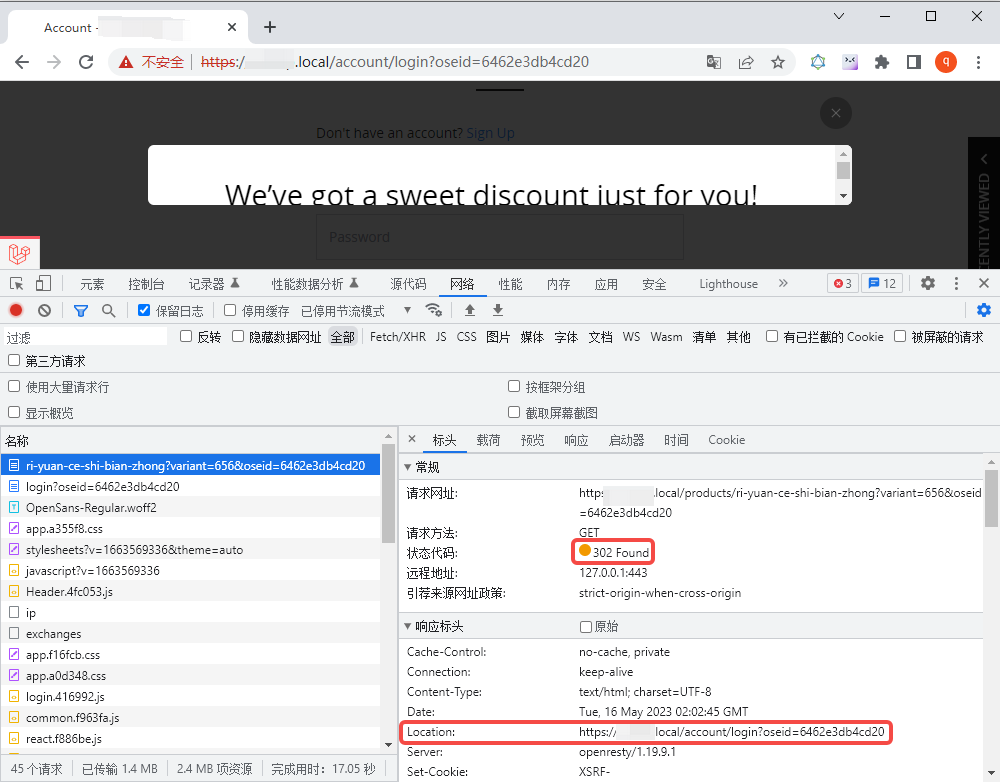Check the 原始 response headers checkbox
The height and width of the screenshot is (782, 1000).
pyautogui.click(x=585, y=627)
